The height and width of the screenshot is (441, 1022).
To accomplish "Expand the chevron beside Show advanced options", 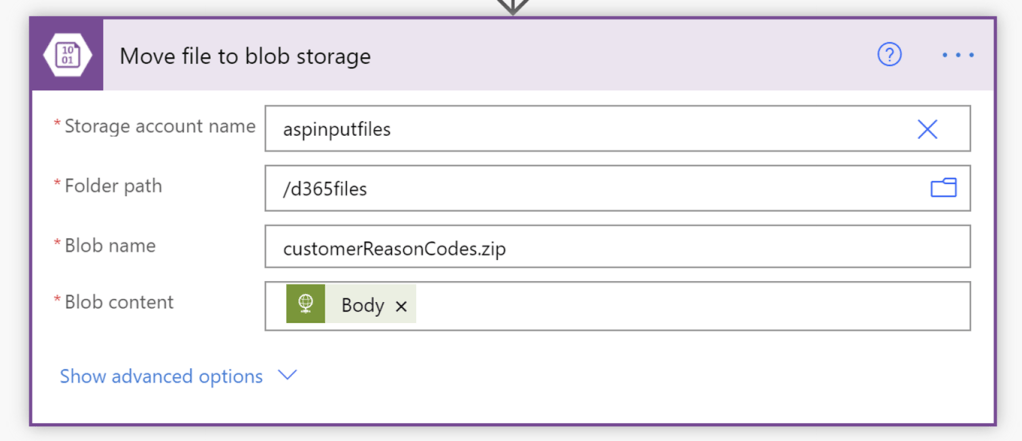I will click(x=288, y=376).
